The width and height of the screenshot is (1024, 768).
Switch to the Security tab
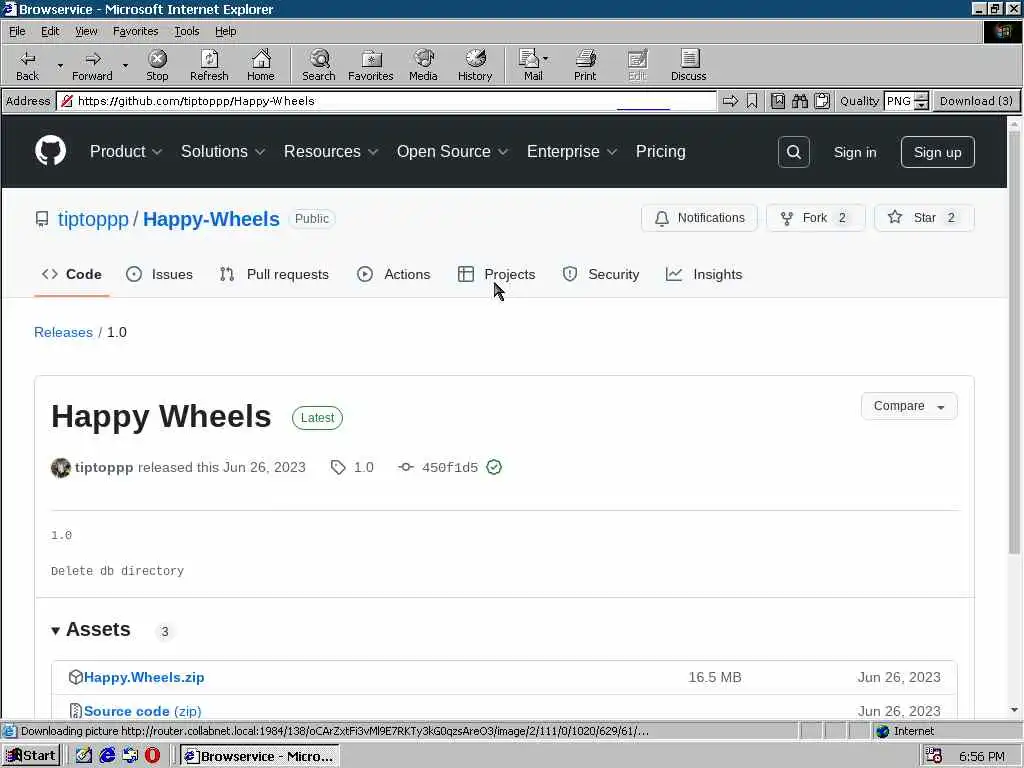tap(601, 274)
